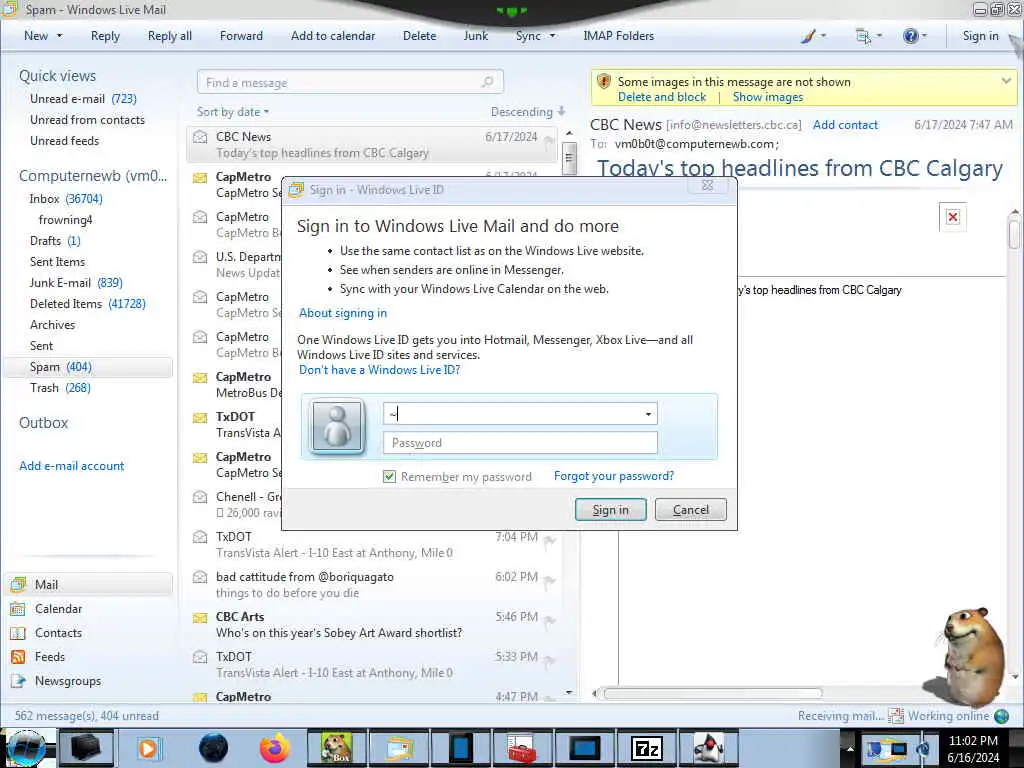Open 7-Zip from the taskbar
Viewport: 1024px width, 768px height.
pyautogui.click(x=647, y=748)
